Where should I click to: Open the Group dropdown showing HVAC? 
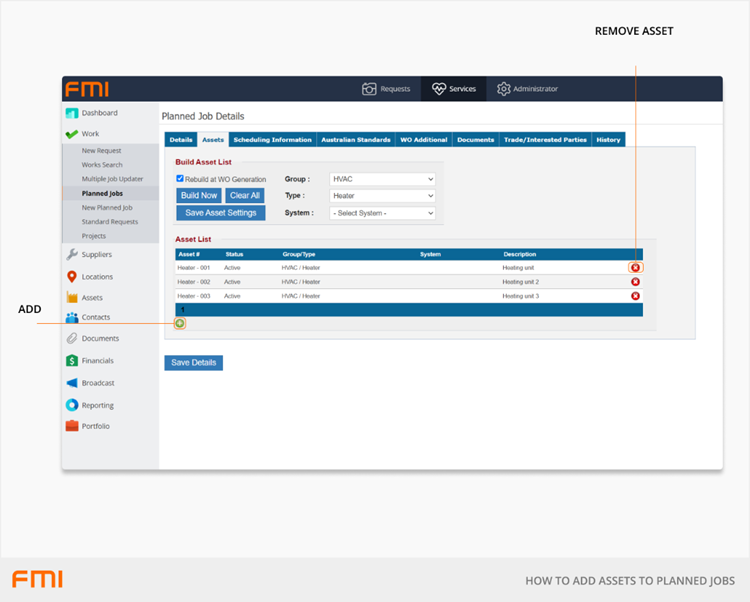(382, 179)
